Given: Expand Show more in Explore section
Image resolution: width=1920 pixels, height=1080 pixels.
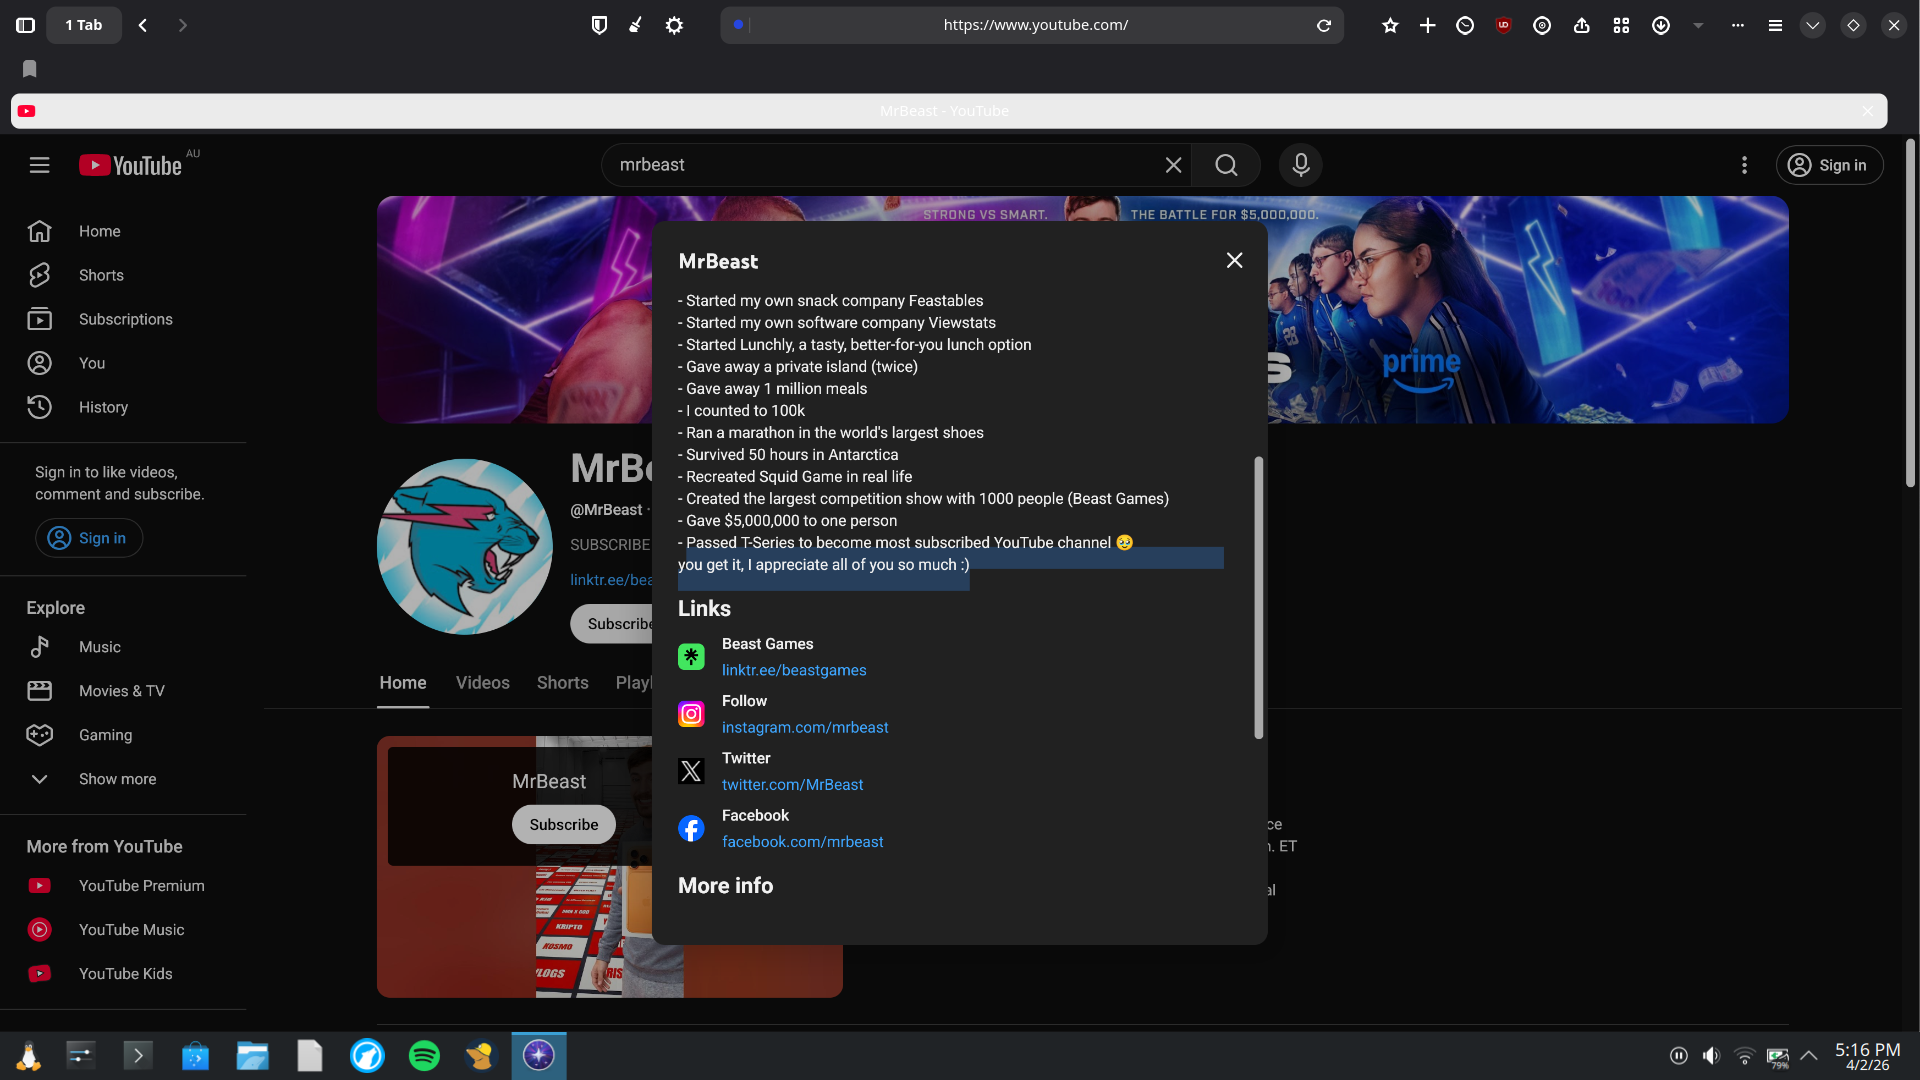Looking at the screenshot, I should tap(117, 779).
